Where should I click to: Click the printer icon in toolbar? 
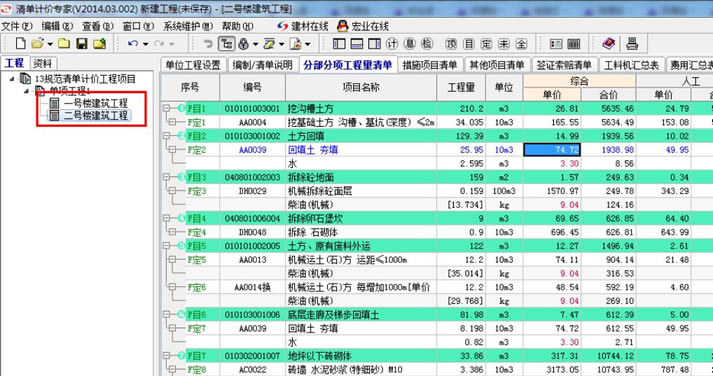tap(632, 44)
